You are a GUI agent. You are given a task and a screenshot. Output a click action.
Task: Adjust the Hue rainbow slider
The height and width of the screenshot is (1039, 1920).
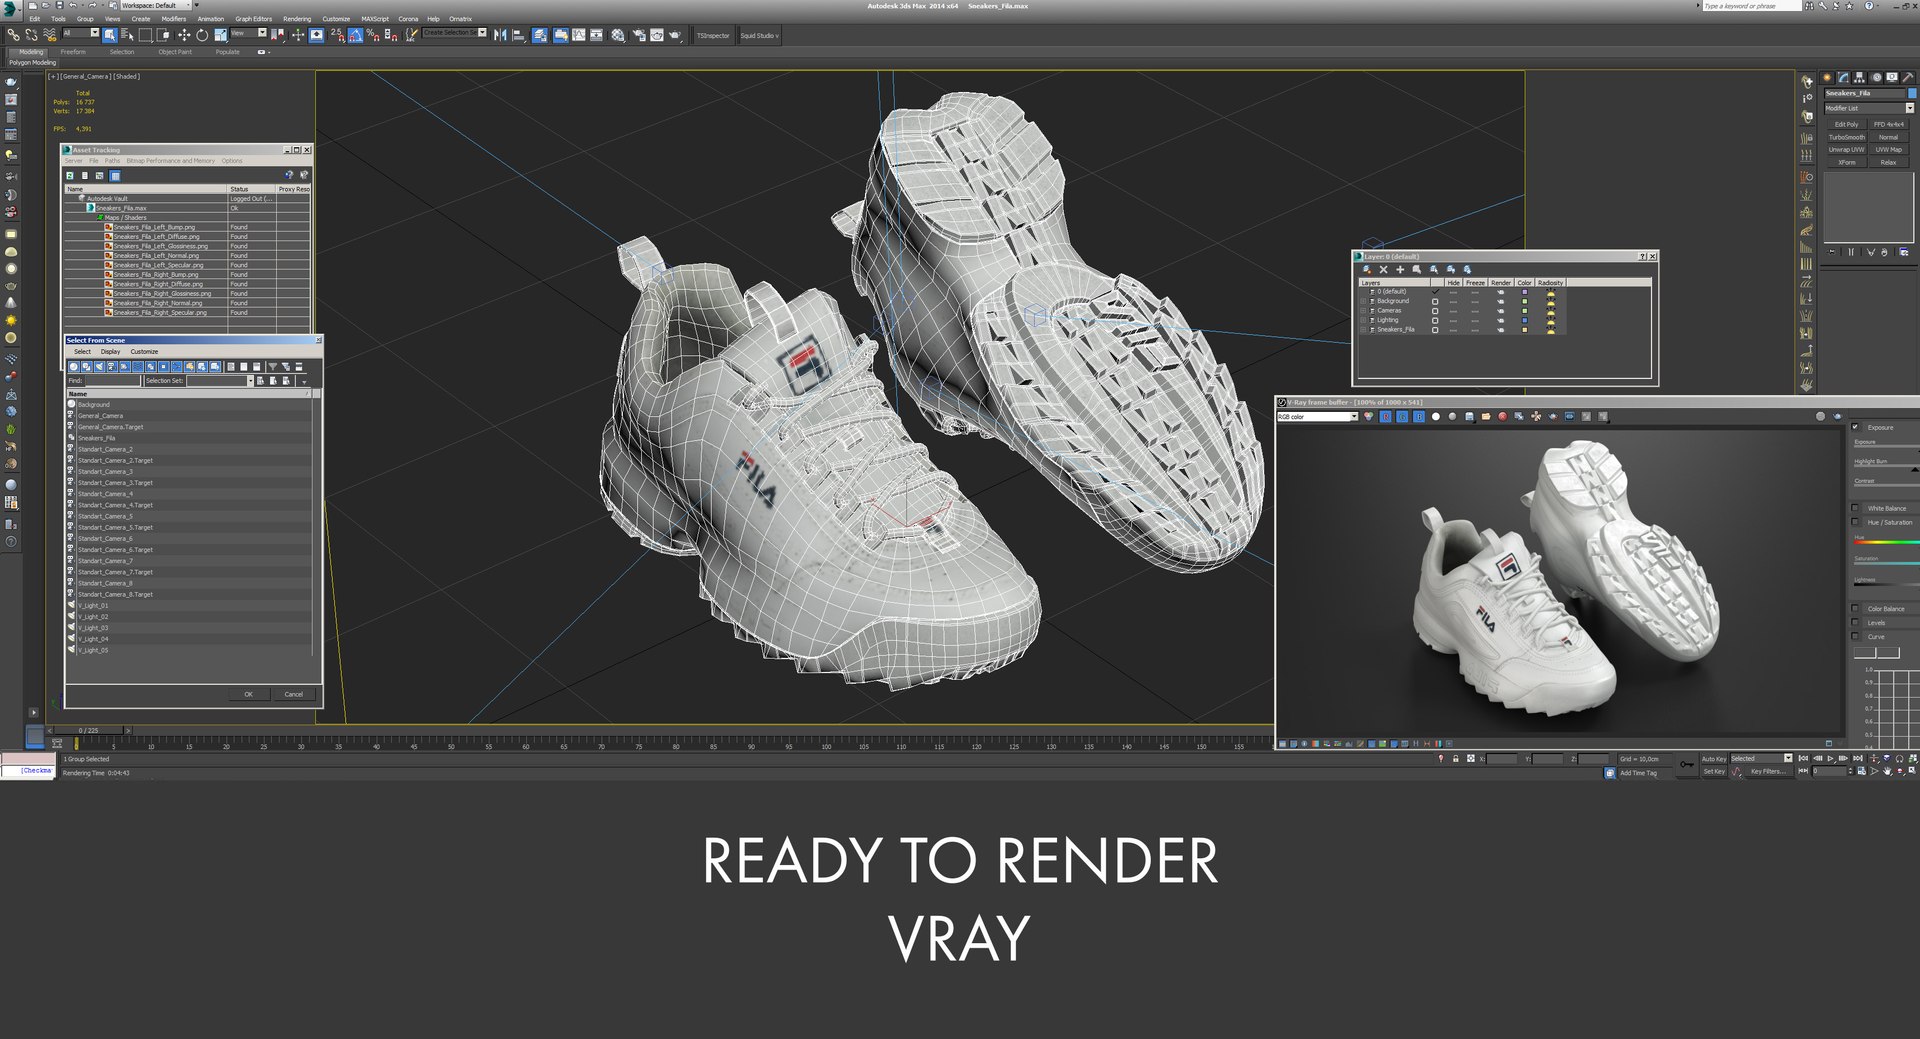(x=1886, y=542)
